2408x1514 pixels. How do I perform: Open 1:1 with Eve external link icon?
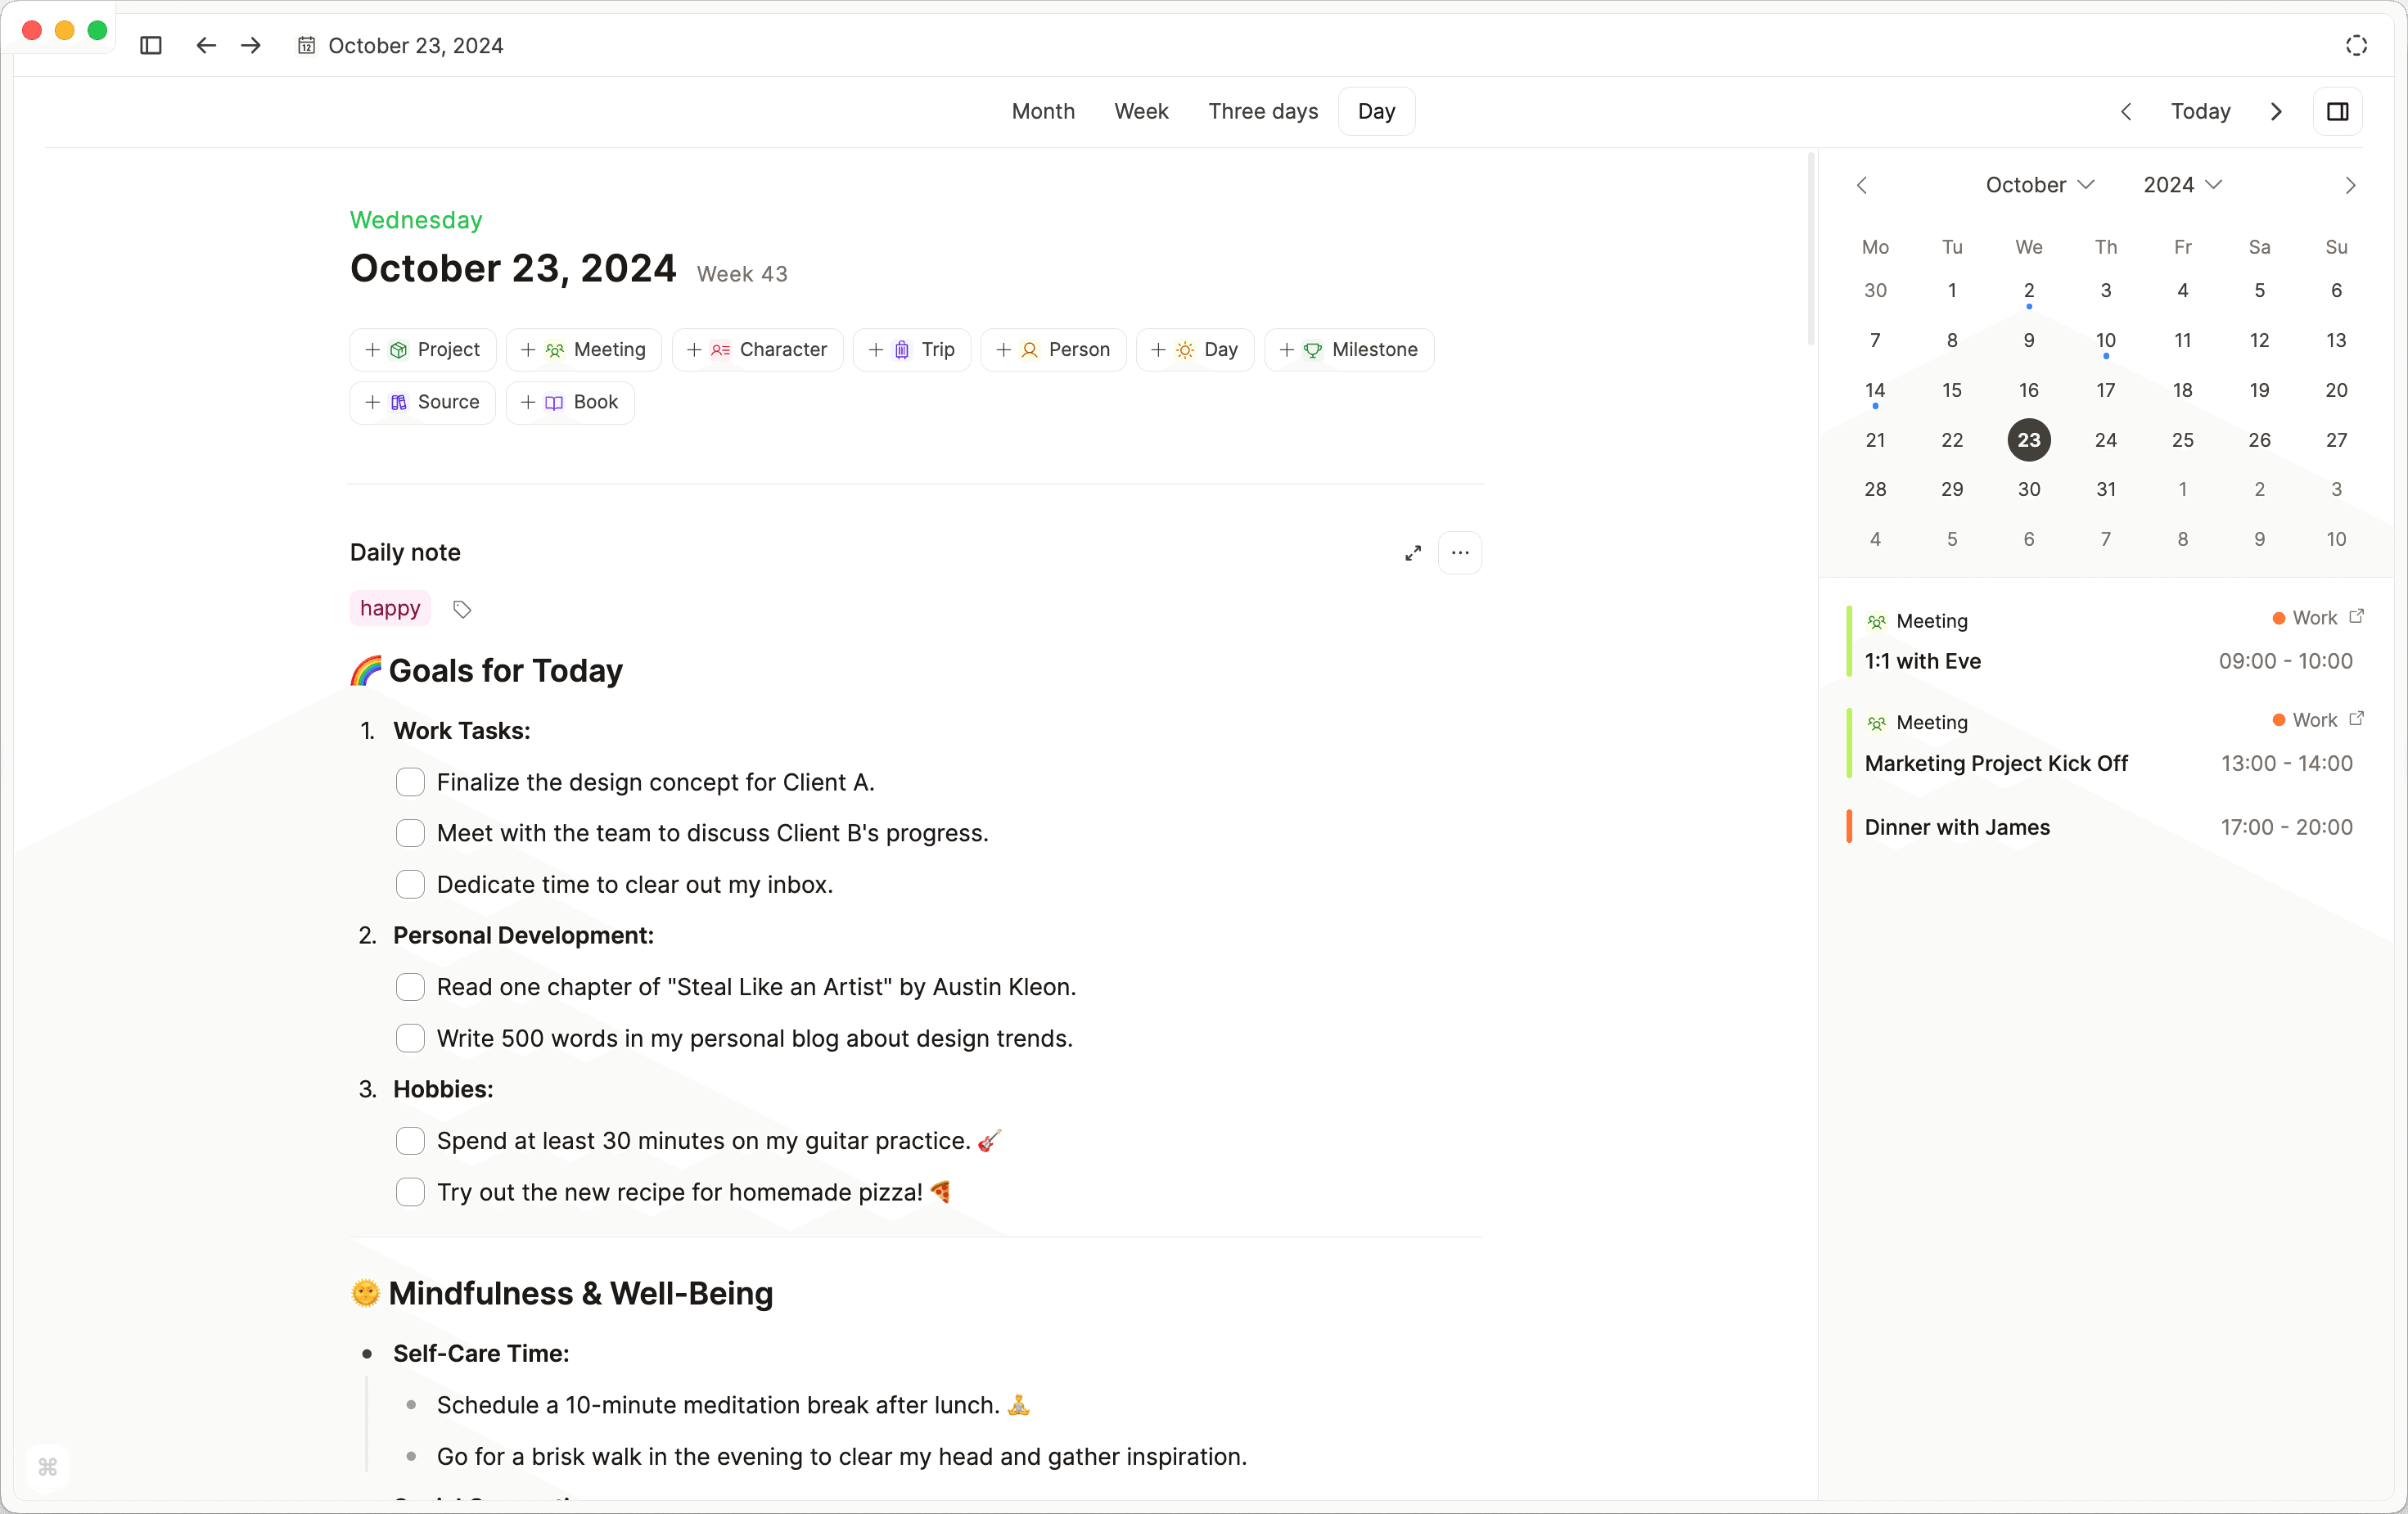[x=2356, y=617]
